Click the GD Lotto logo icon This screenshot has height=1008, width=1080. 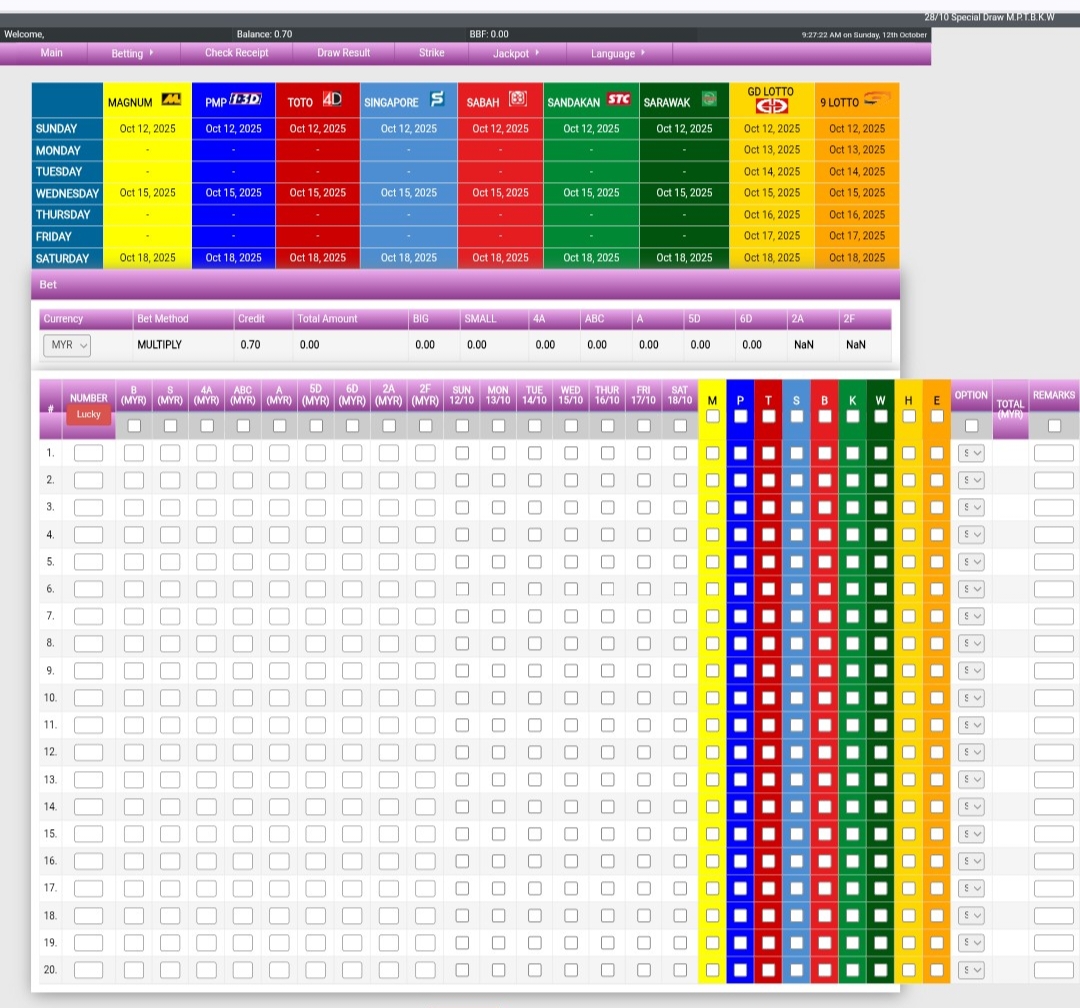(771, 106)
